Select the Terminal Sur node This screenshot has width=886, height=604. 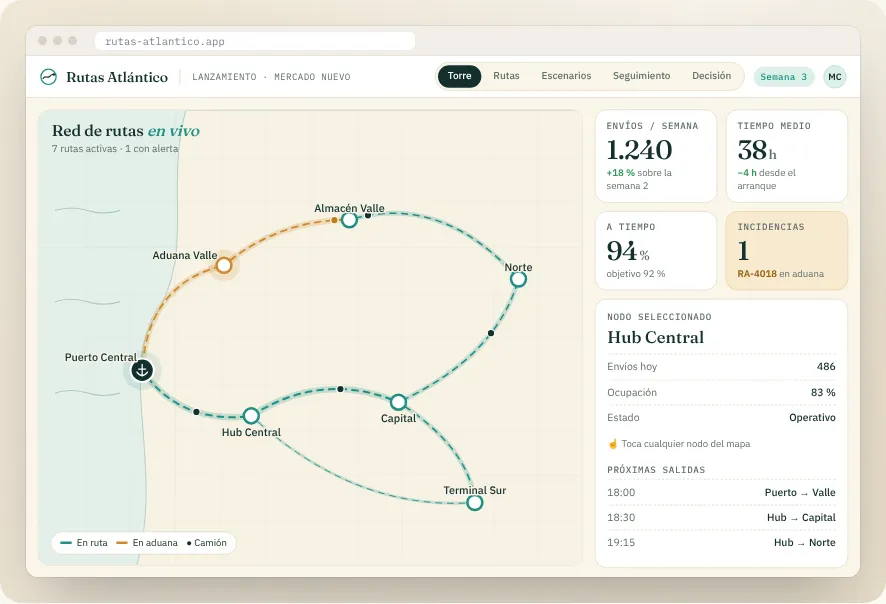(475, 502)
